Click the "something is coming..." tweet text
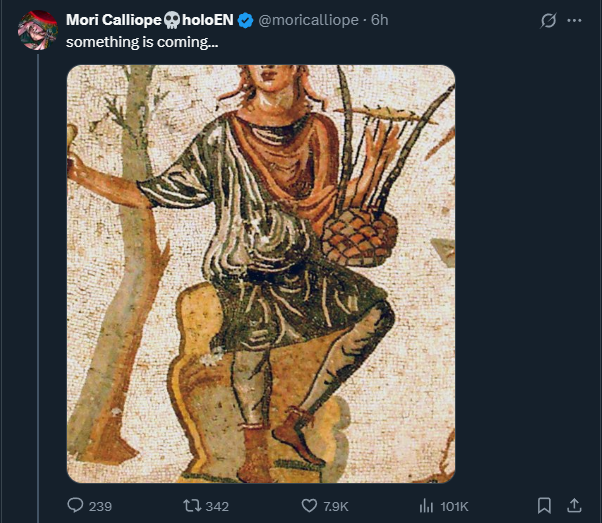This screenshot has height=523, width=602. pos(142,43)
